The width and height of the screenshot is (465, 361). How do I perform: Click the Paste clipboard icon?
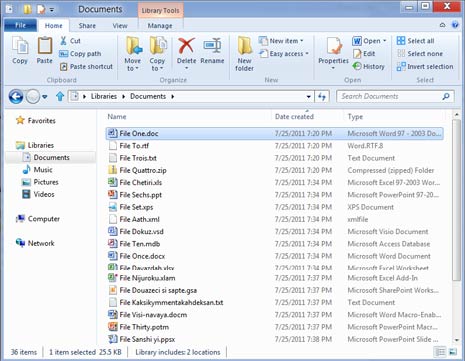[x=45, y=46]
